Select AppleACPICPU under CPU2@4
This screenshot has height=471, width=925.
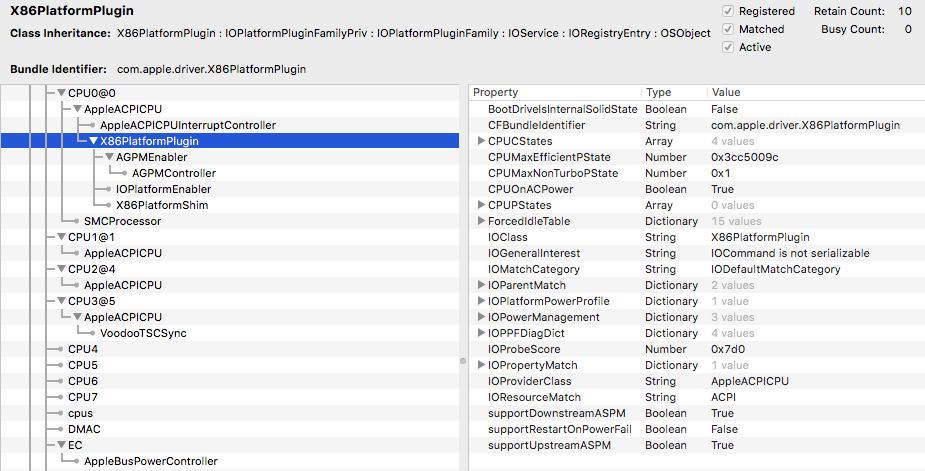pos(123,285)
